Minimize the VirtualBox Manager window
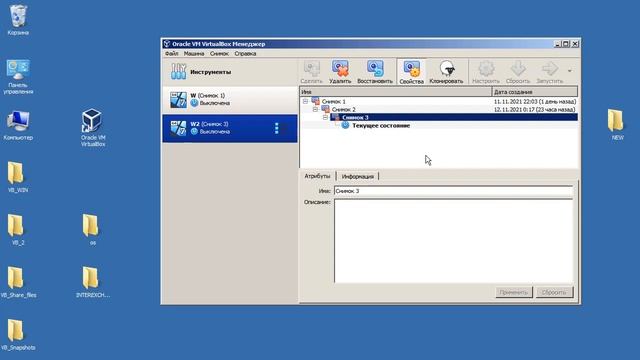Image resolution: width=640 pixels, height=360 pixels. [558, 44]
